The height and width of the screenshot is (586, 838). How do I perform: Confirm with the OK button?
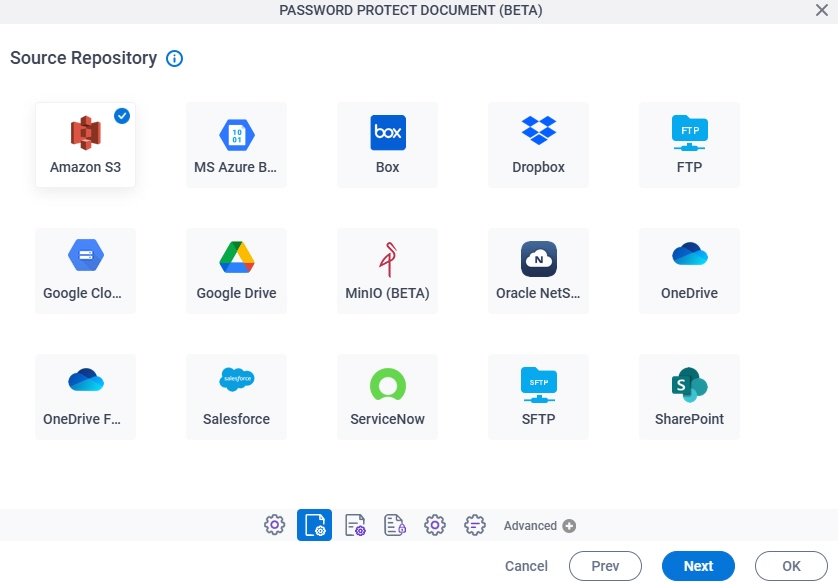791,566
